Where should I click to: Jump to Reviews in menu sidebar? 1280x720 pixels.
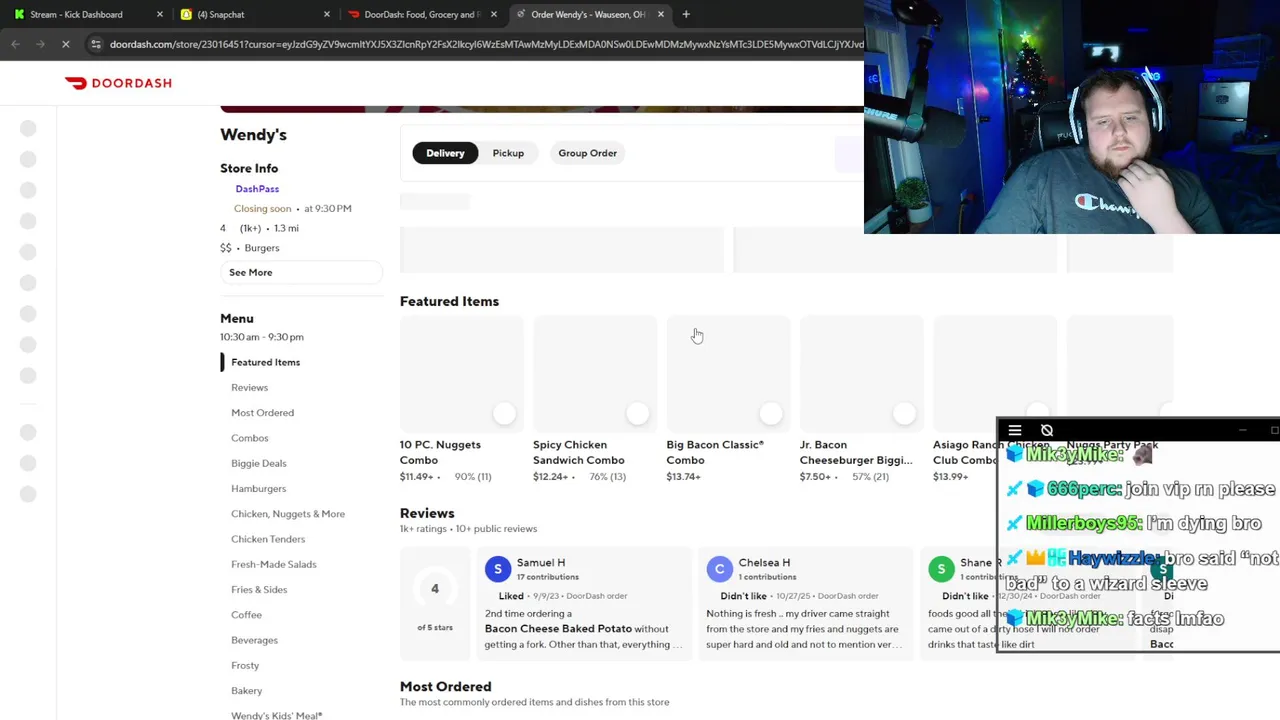pos(249,387)
